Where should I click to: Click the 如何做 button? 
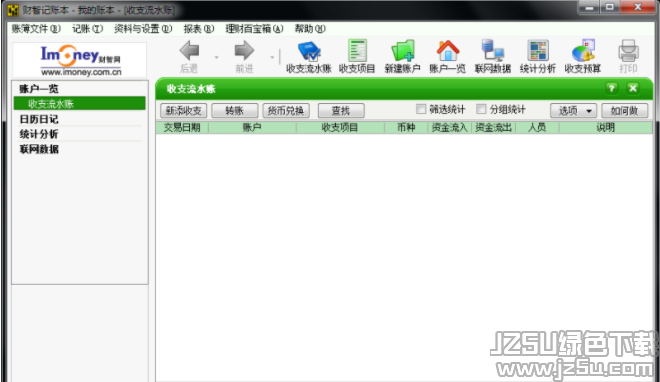tap(624, 111)
